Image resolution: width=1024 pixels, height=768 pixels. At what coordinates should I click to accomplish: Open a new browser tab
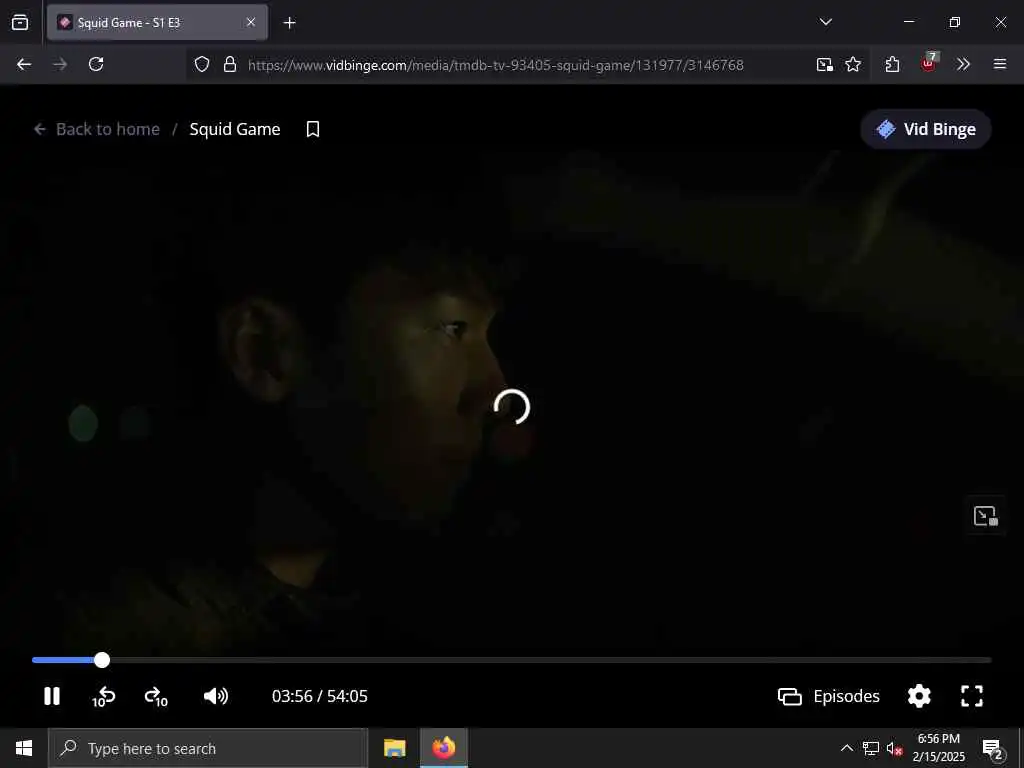point(289,23)
